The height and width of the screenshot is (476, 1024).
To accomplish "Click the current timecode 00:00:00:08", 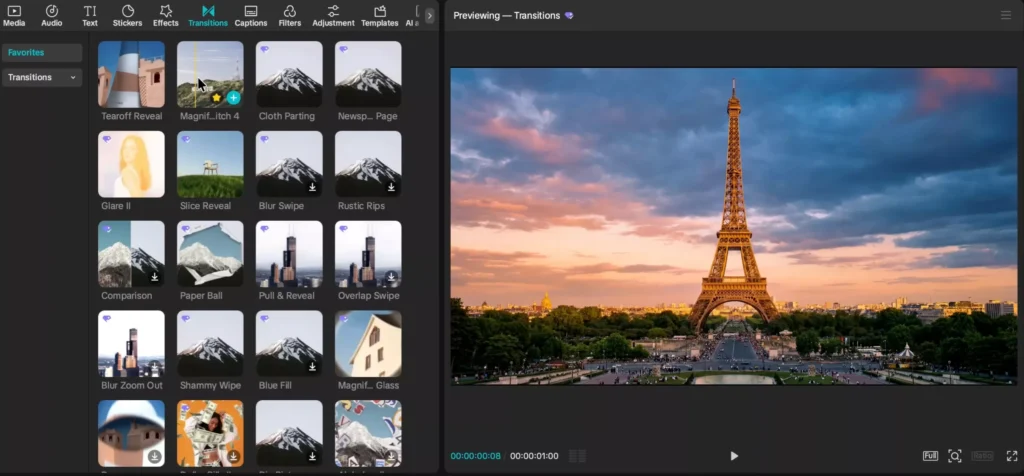I will click(x=475, y=456).
